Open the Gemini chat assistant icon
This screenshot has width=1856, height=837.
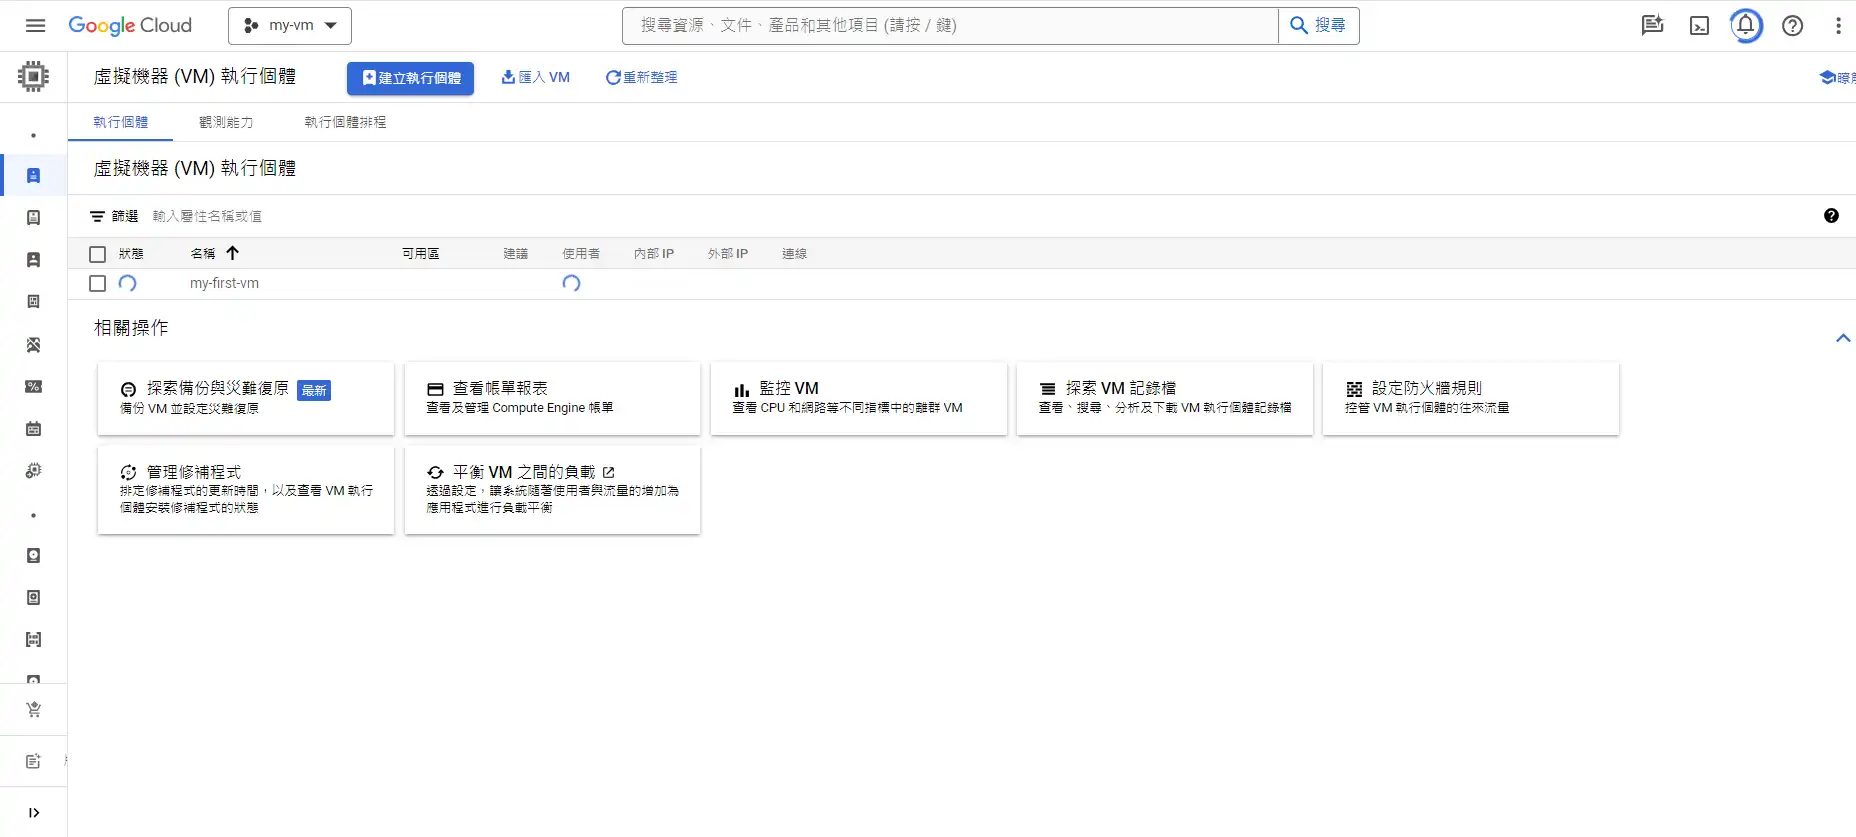tap(1652, 26)
